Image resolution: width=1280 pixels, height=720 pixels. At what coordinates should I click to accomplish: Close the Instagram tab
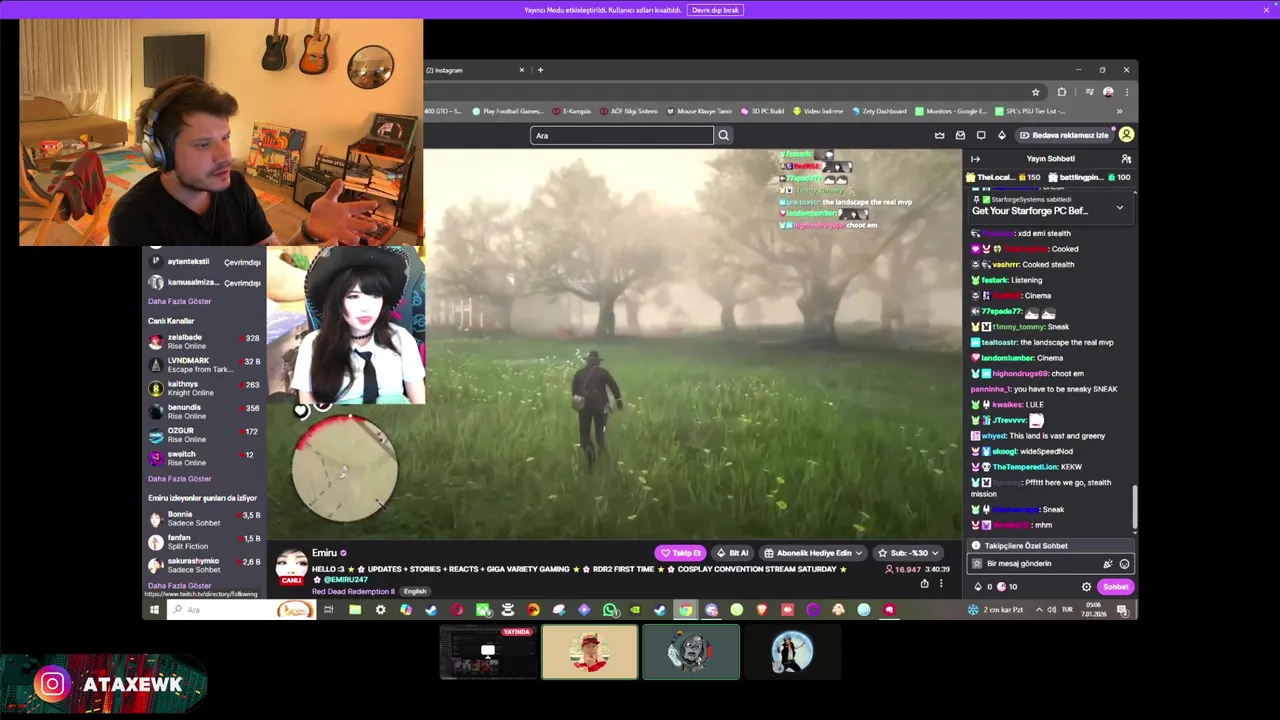point(521,70)
